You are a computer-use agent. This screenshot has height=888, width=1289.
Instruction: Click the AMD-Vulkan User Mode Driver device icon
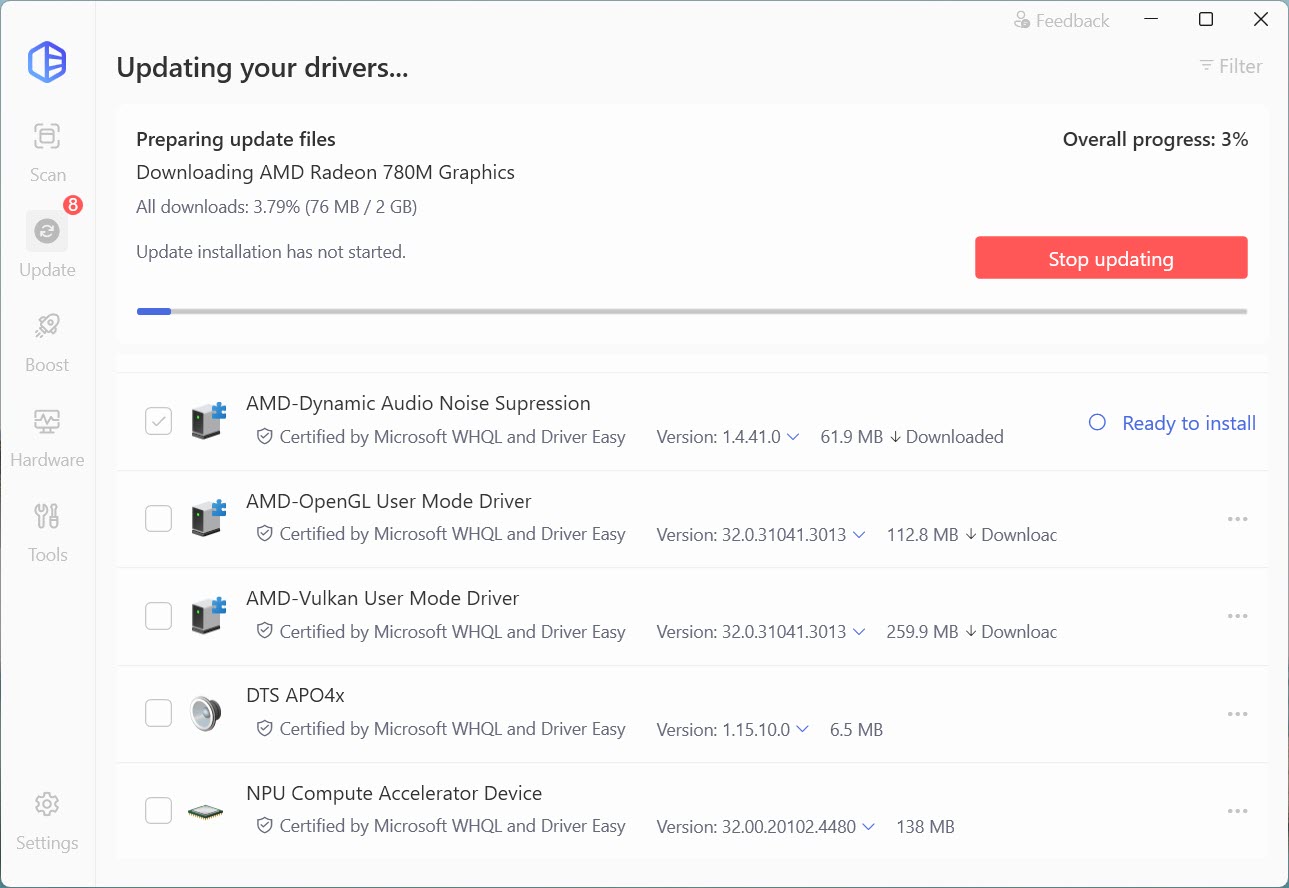click(x=208, y=615)
